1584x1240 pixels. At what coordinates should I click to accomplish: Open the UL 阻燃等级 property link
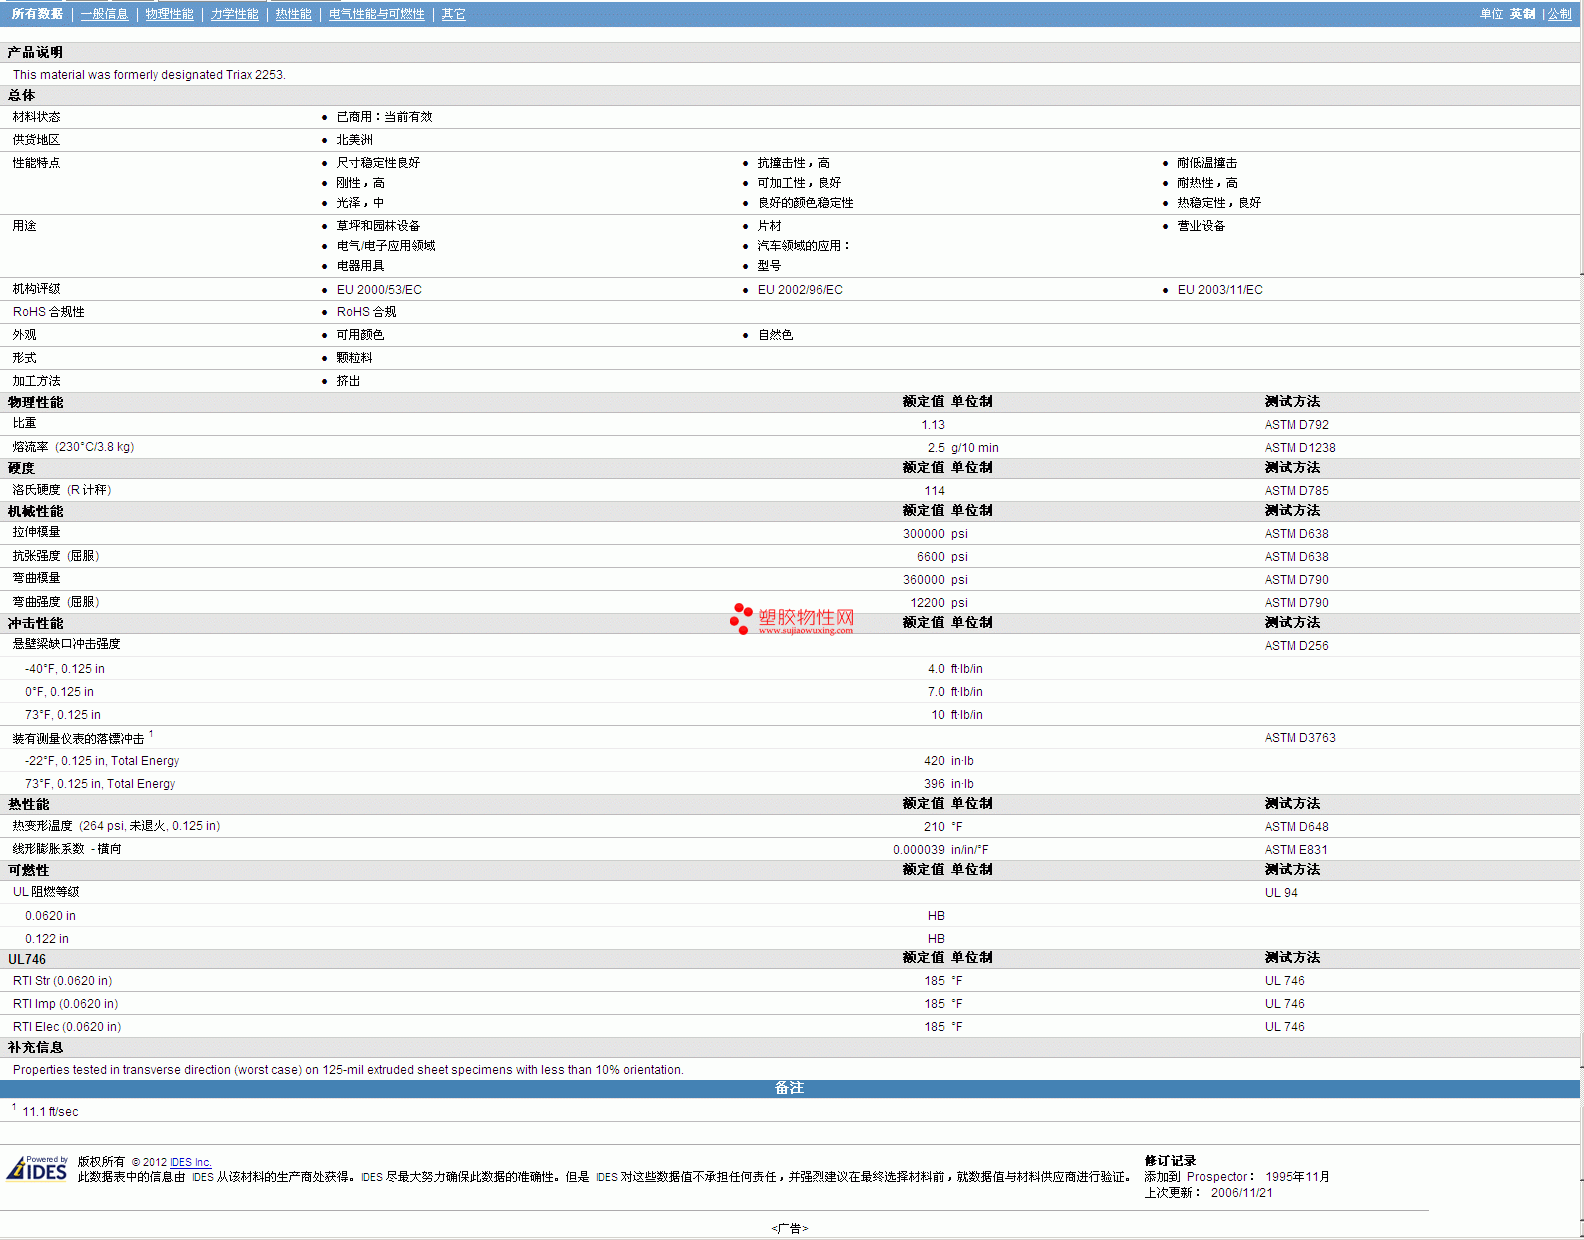46,892
